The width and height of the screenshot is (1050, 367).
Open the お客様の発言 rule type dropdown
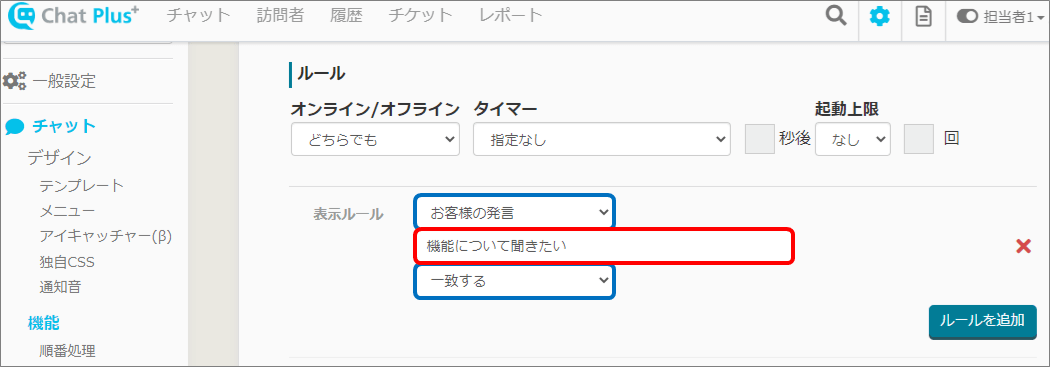[514, 213]
